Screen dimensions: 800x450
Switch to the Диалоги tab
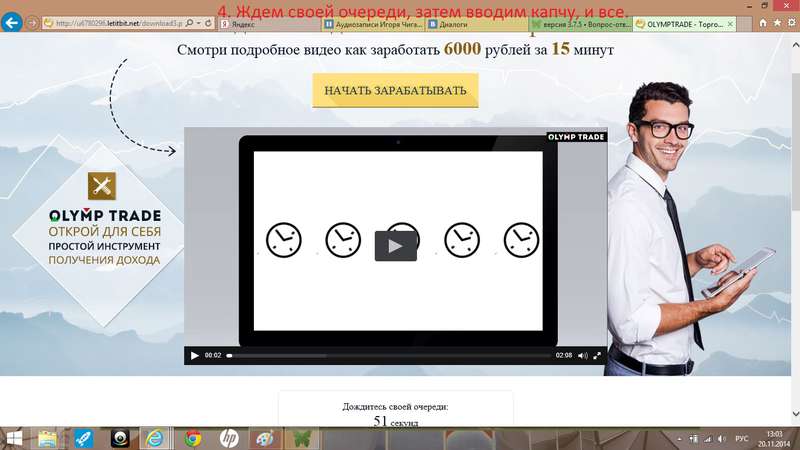click(x=478, y=24)
